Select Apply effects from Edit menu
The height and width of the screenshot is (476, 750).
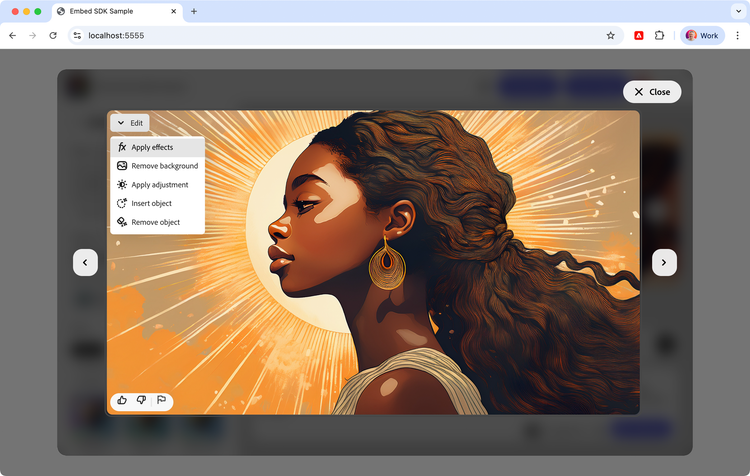tap(152, 147)
